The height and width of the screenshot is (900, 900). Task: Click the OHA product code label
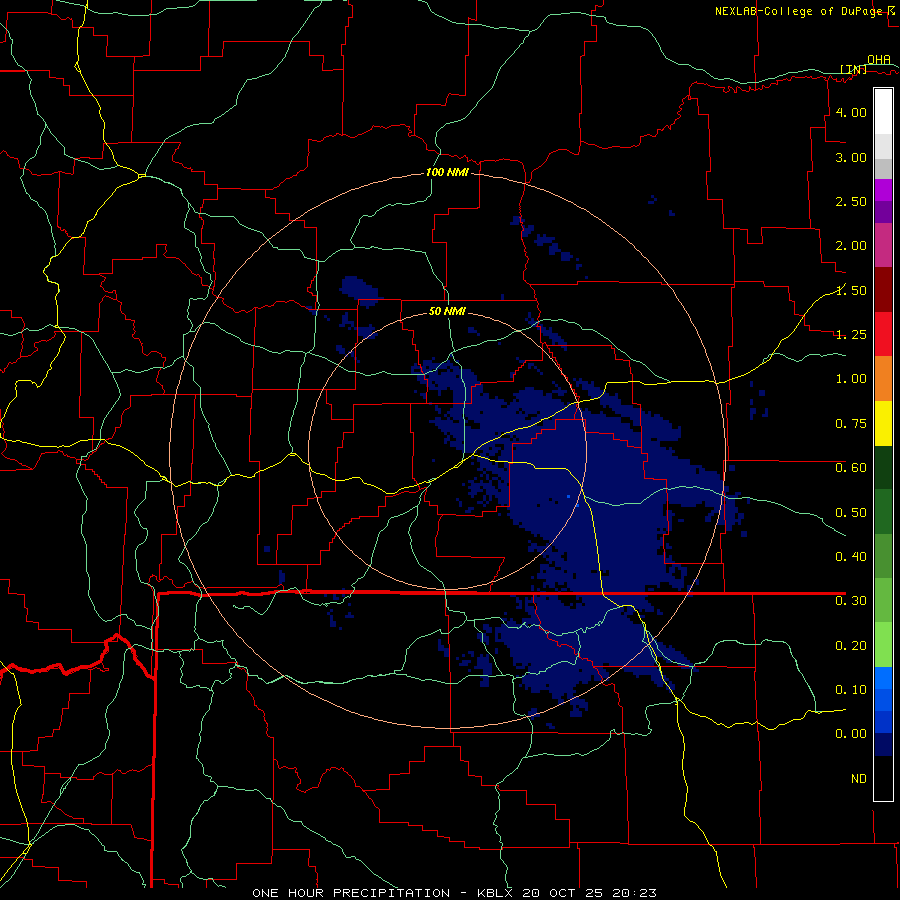(879, 59)
